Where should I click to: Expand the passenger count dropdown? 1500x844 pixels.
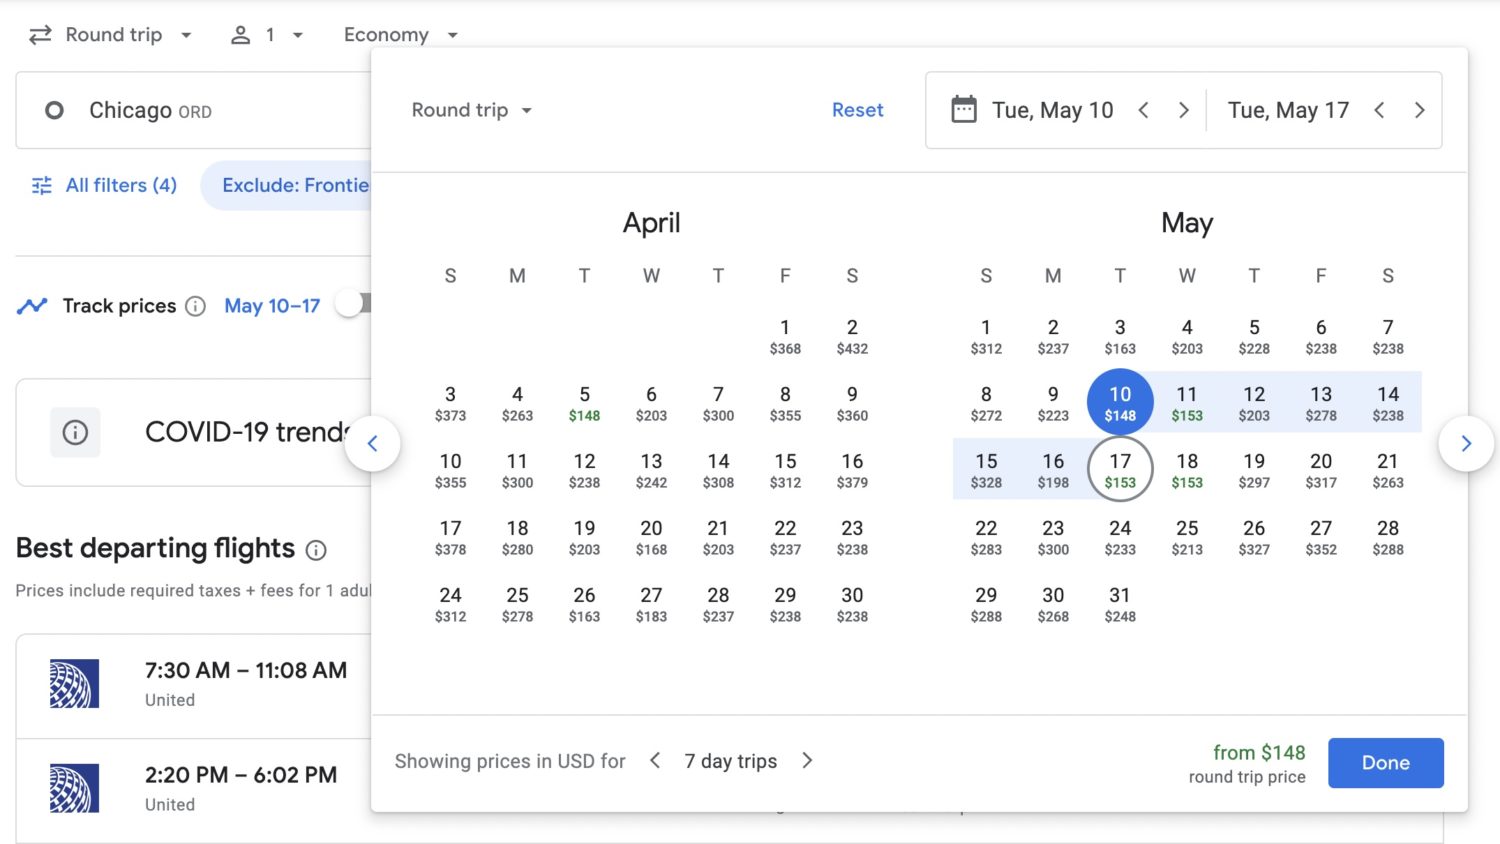[267, 34]
